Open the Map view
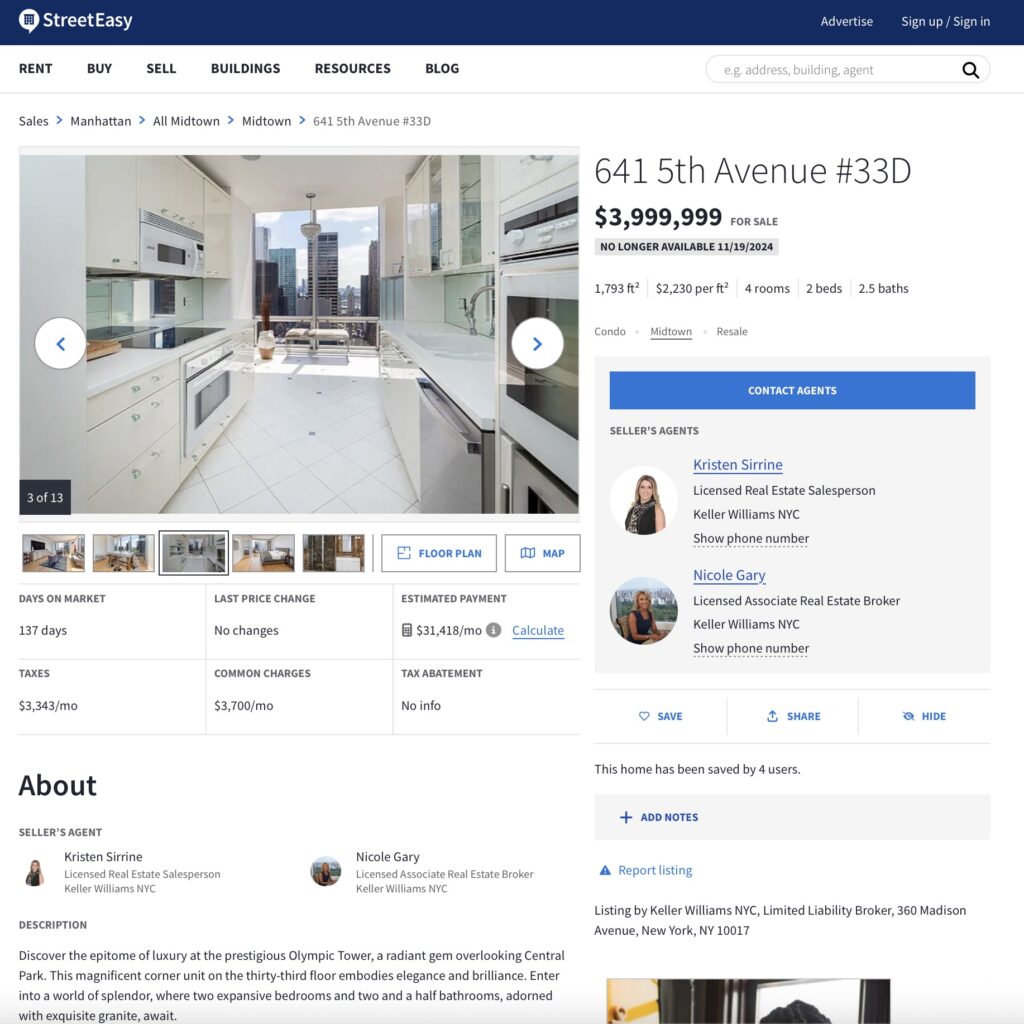The height and width of the screenshot is (1024, 1024). [542, 553]
